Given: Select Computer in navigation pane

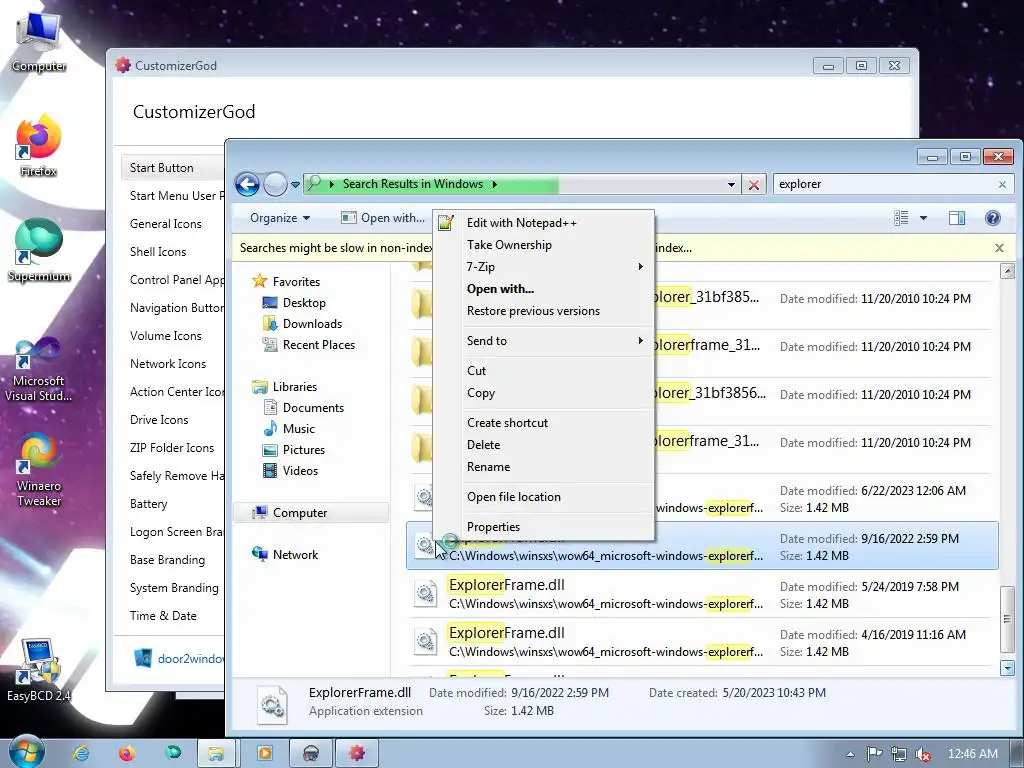Looking at the screenshot, I should click(312, 513).
